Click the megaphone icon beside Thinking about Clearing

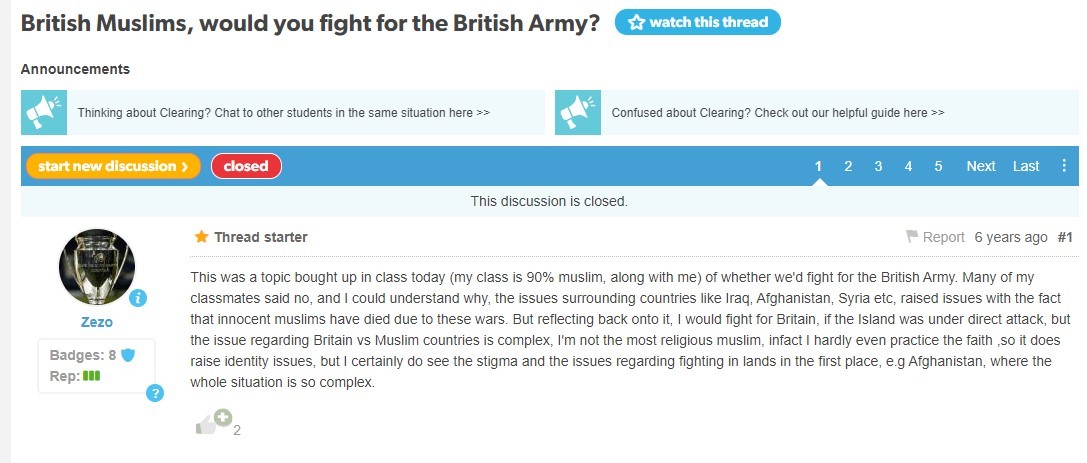pyautogui.click(x=44, y=112)
